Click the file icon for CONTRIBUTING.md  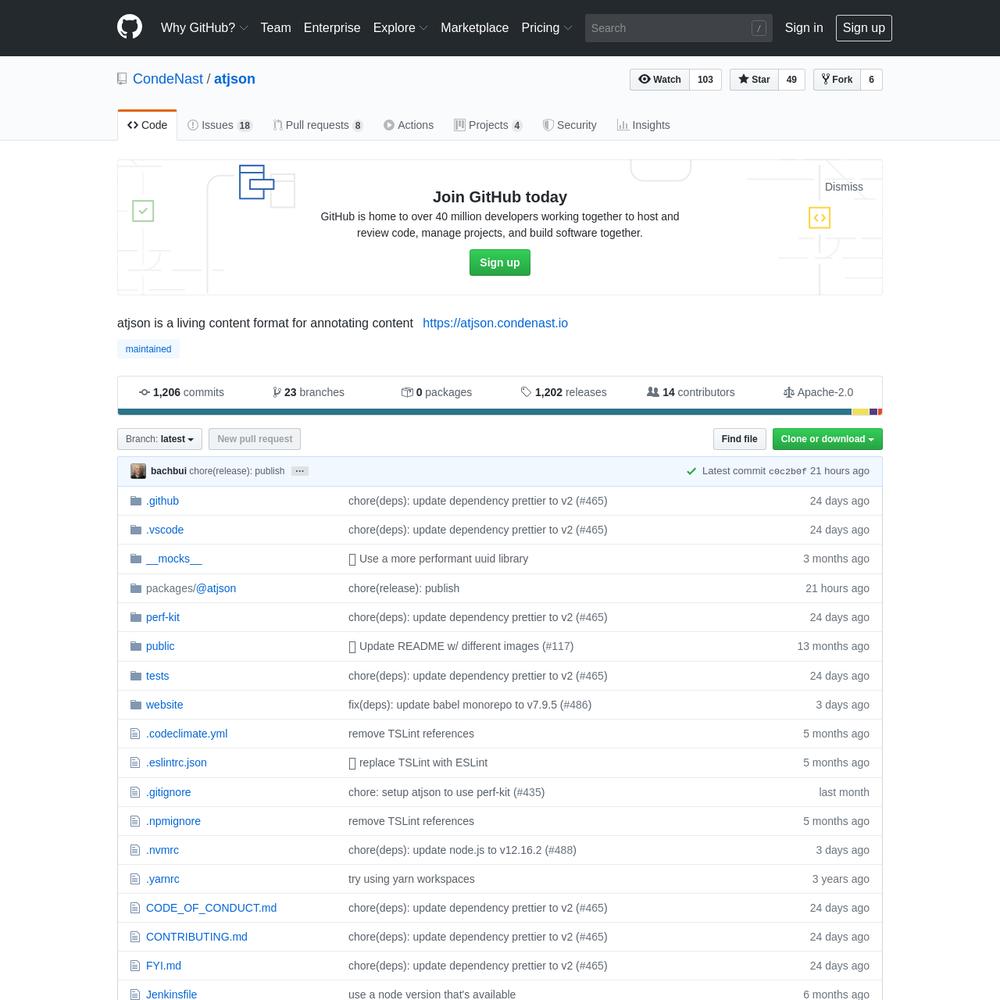point(135,936)
